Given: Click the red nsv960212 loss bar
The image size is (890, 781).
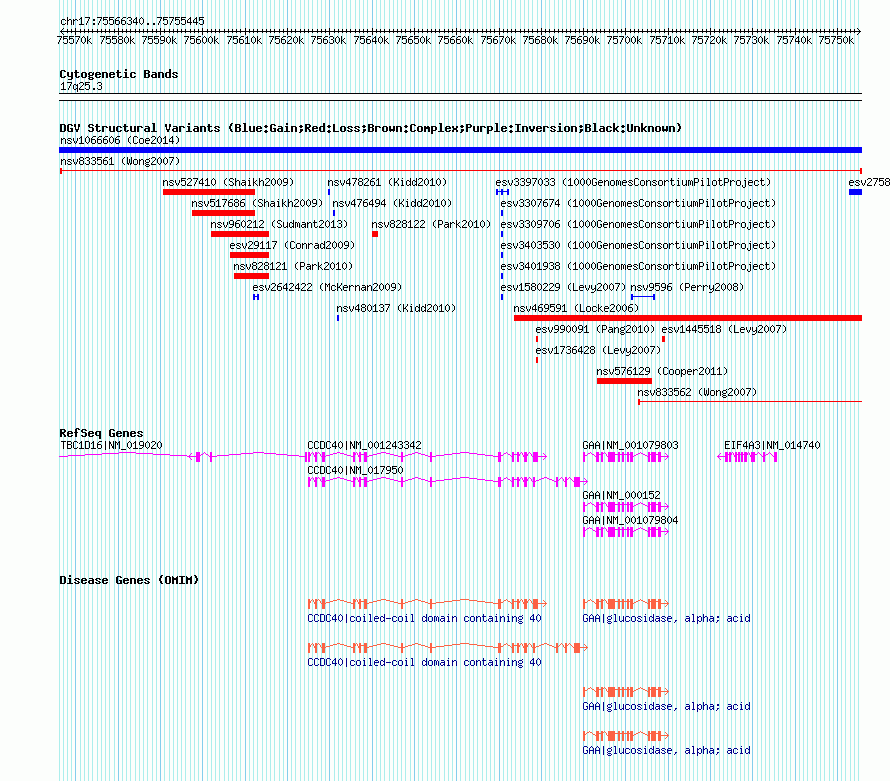Looking at the screenshot, I should pyautogui.click(x=240, y=234).
